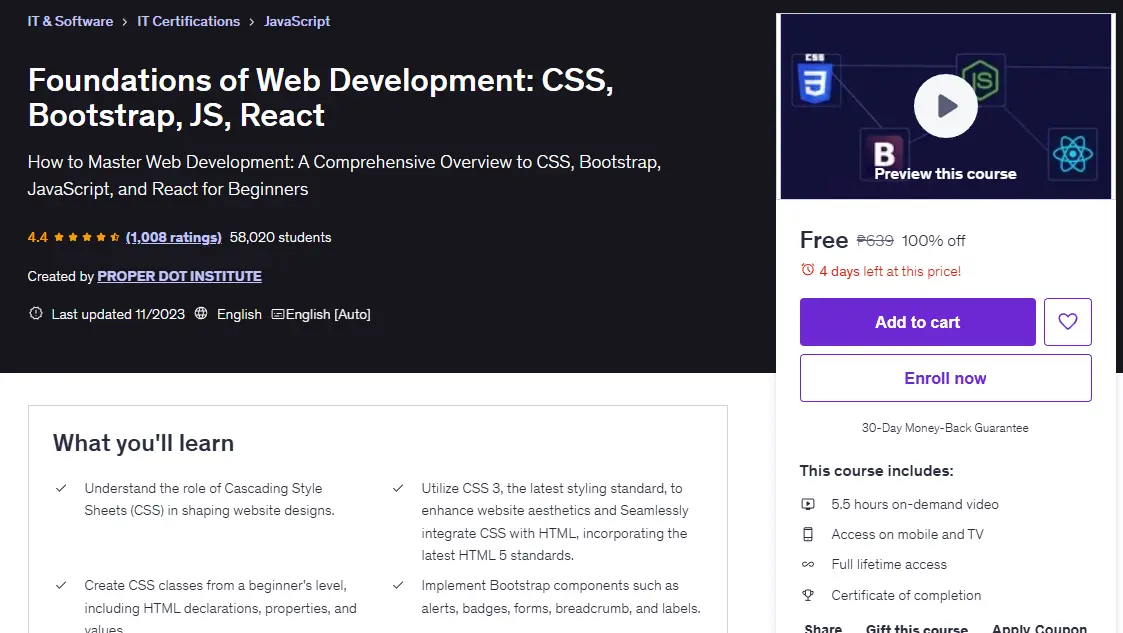
Task: Click the React atom logo in preview
Action: coord(1072,154)
